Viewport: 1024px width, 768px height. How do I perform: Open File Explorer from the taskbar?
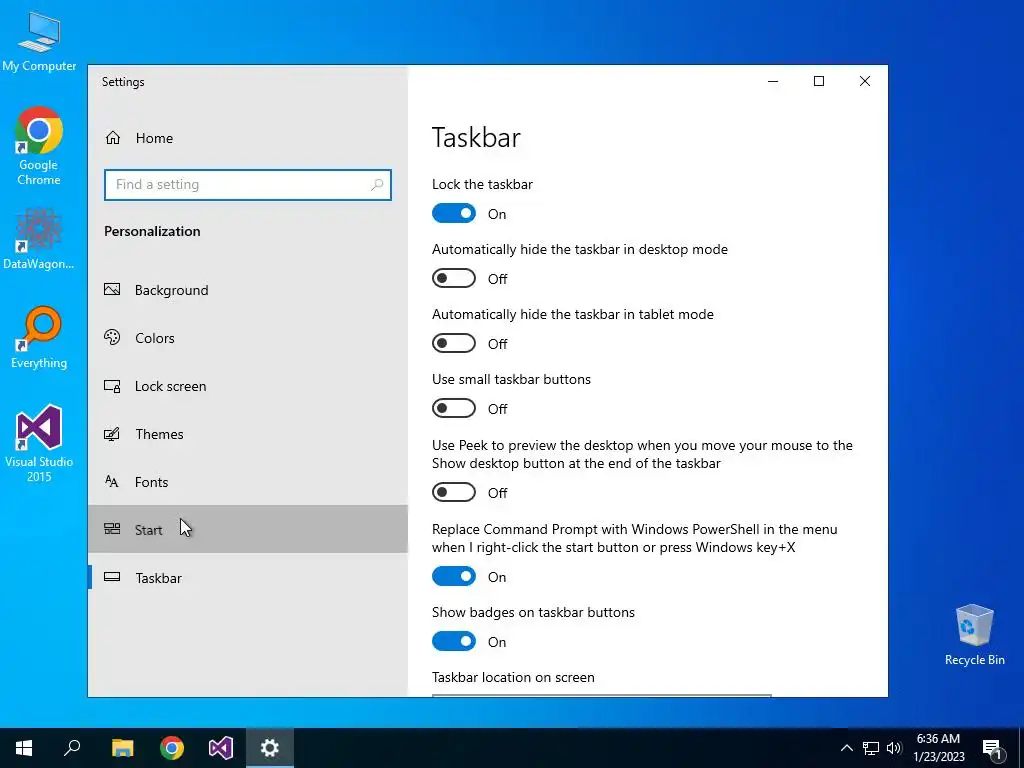click(122, 748)
